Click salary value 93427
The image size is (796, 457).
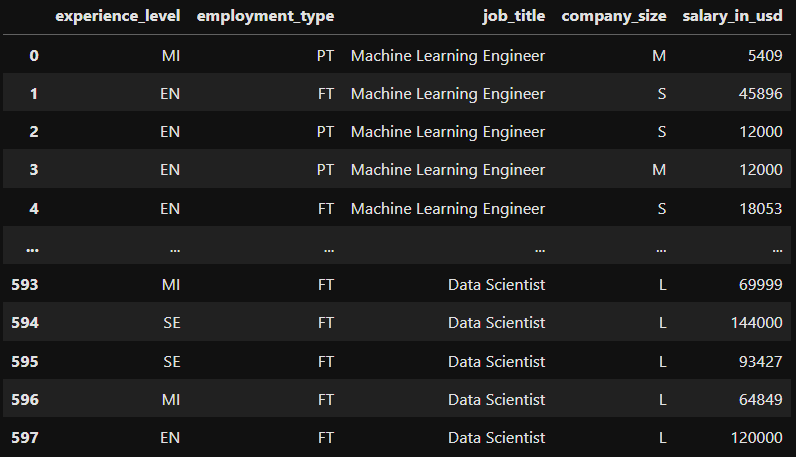tap(760, 361)
